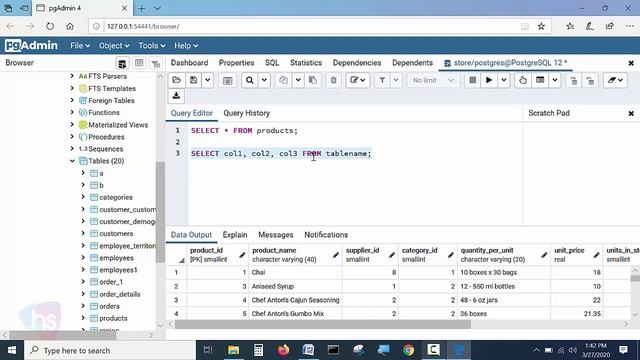Switch to the SQL tab
640x360 pixels.
click(272, 63)
